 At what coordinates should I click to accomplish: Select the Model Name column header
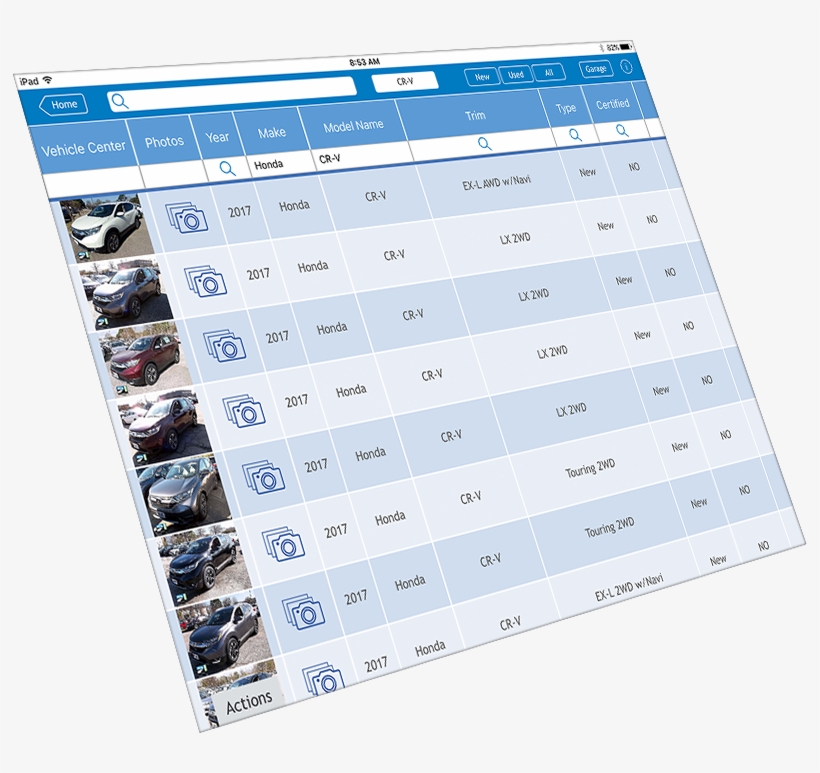click(352, 124)
